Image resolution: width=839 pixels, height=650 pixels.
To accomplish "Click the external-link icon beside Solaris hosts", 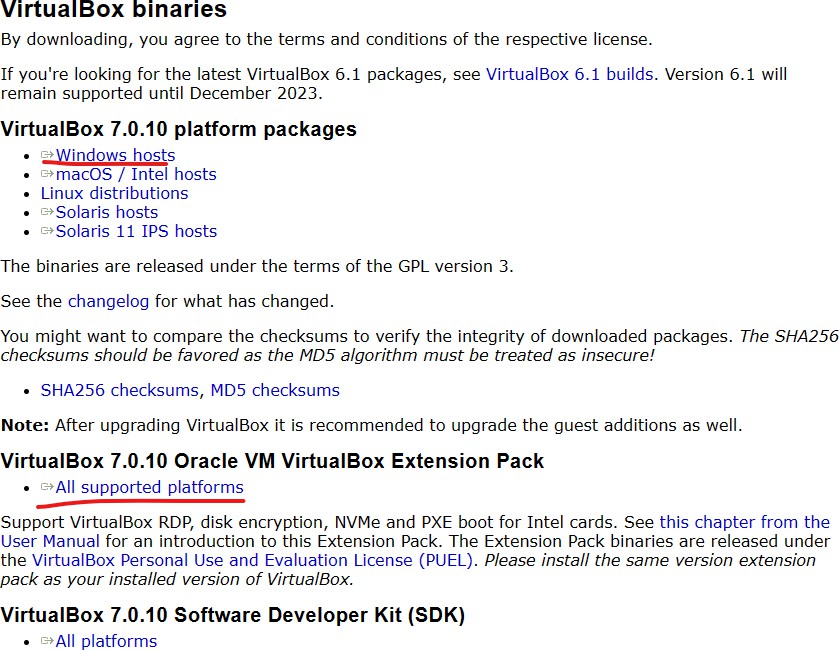I will coord(47,212).
